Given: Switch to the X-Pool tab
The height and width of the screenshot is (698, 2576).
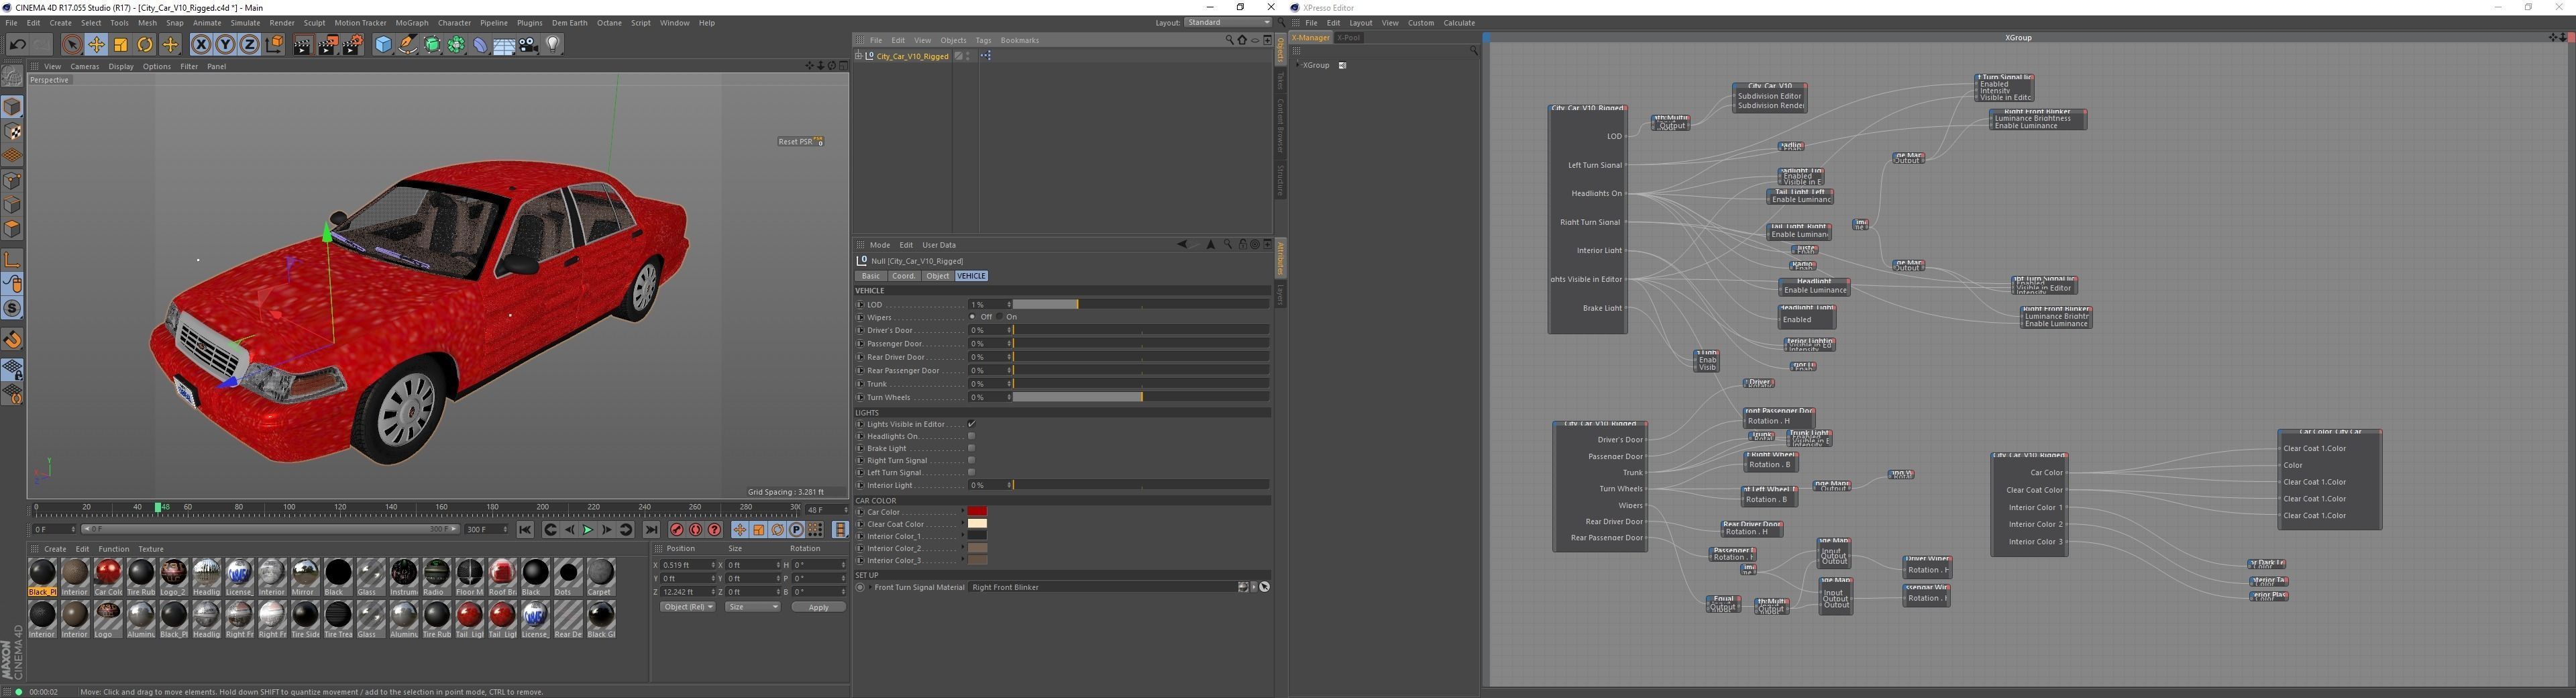Looking at the screenshot, I should (x=1349, y=38).
